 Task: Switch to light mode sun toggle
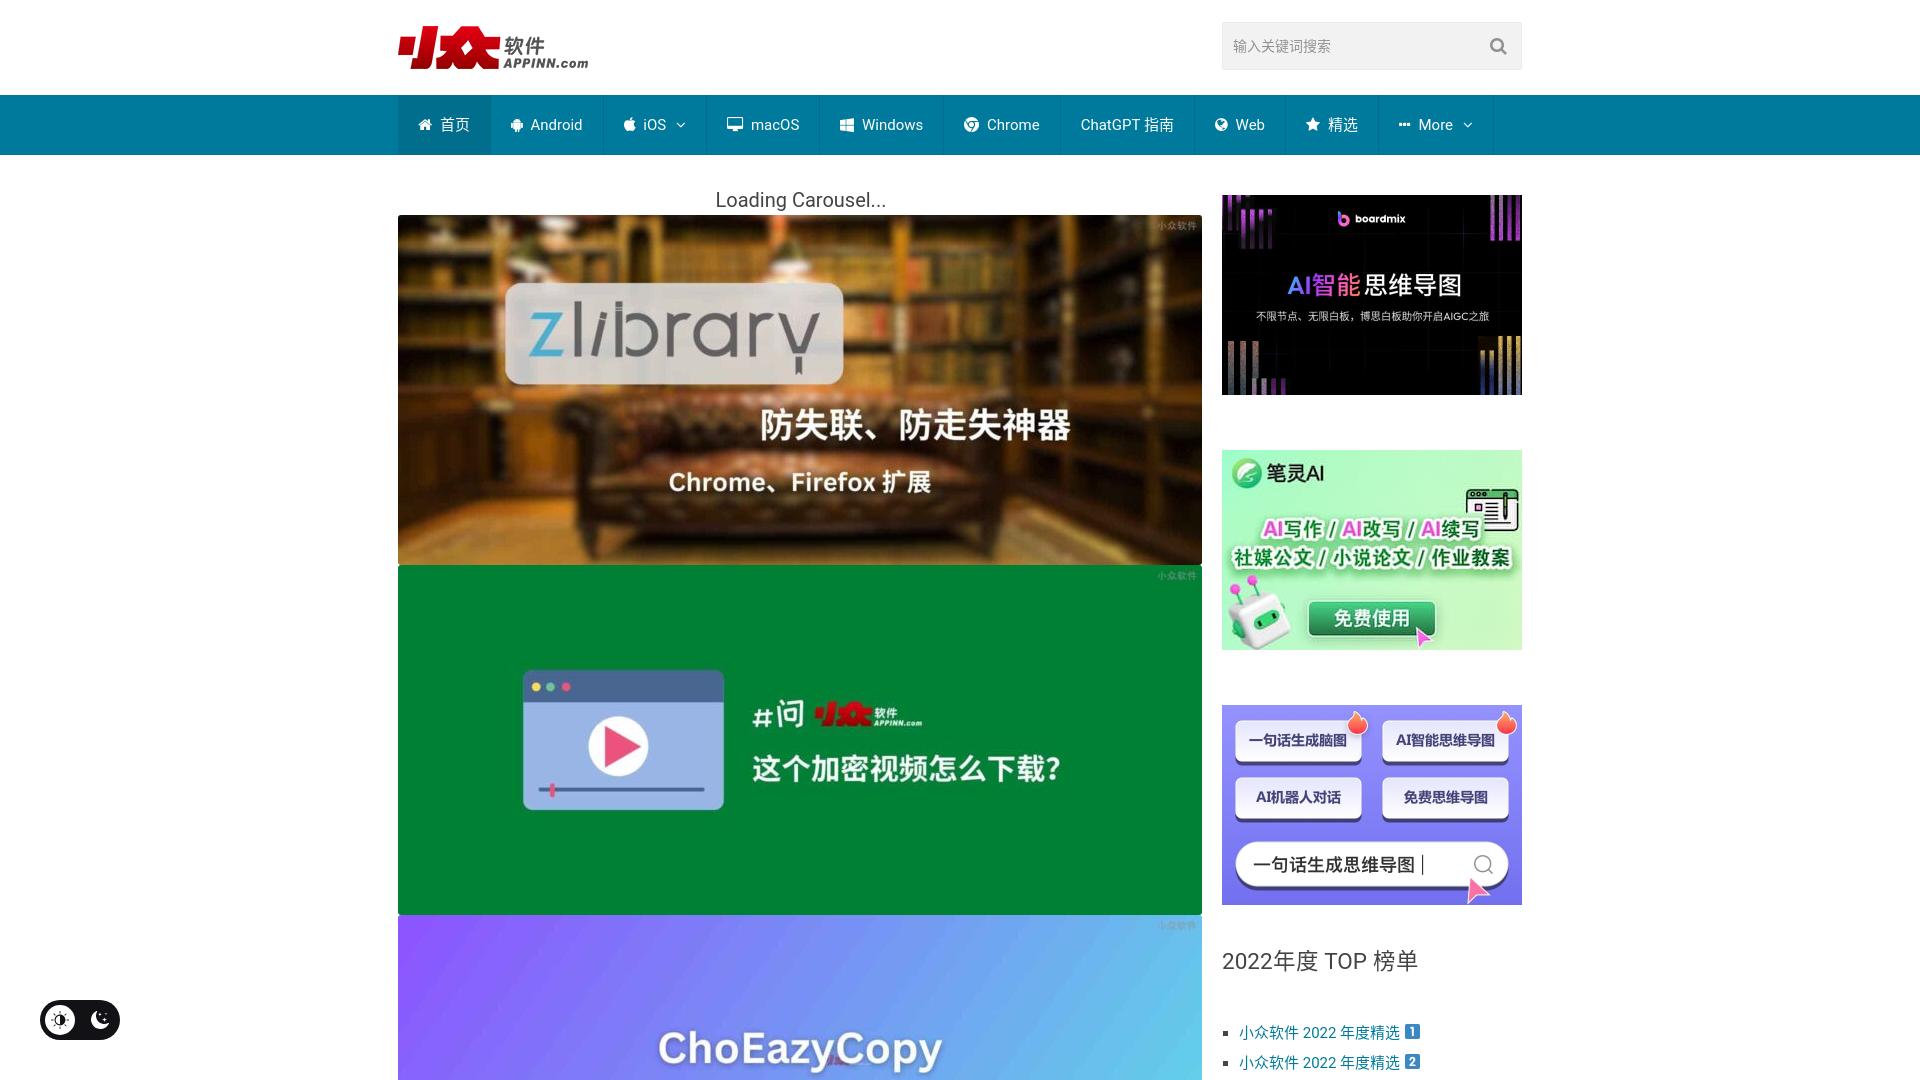(x=61, y=1020)
